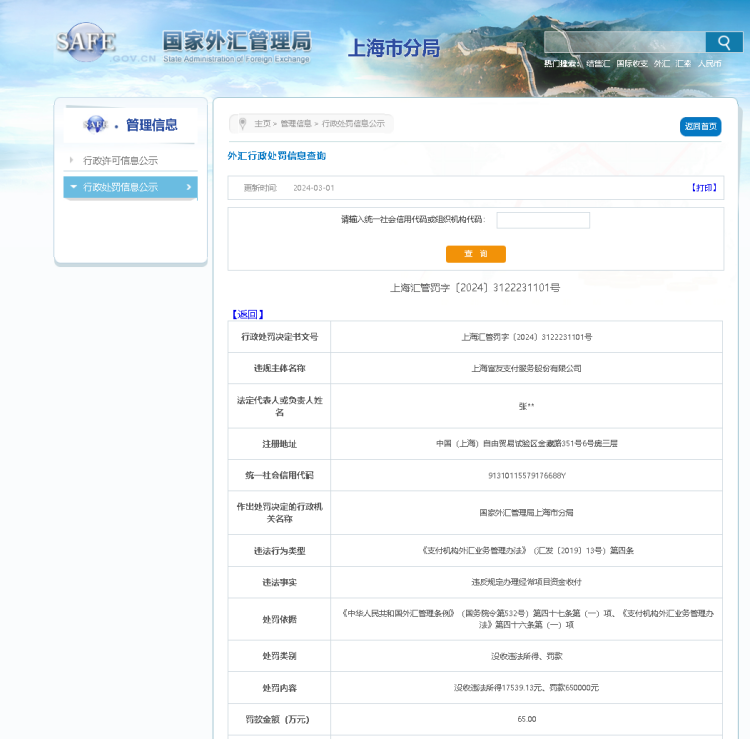Screen dimensions: 750x739
Task: Click hot search link 外汇
Action: point(662,64)
